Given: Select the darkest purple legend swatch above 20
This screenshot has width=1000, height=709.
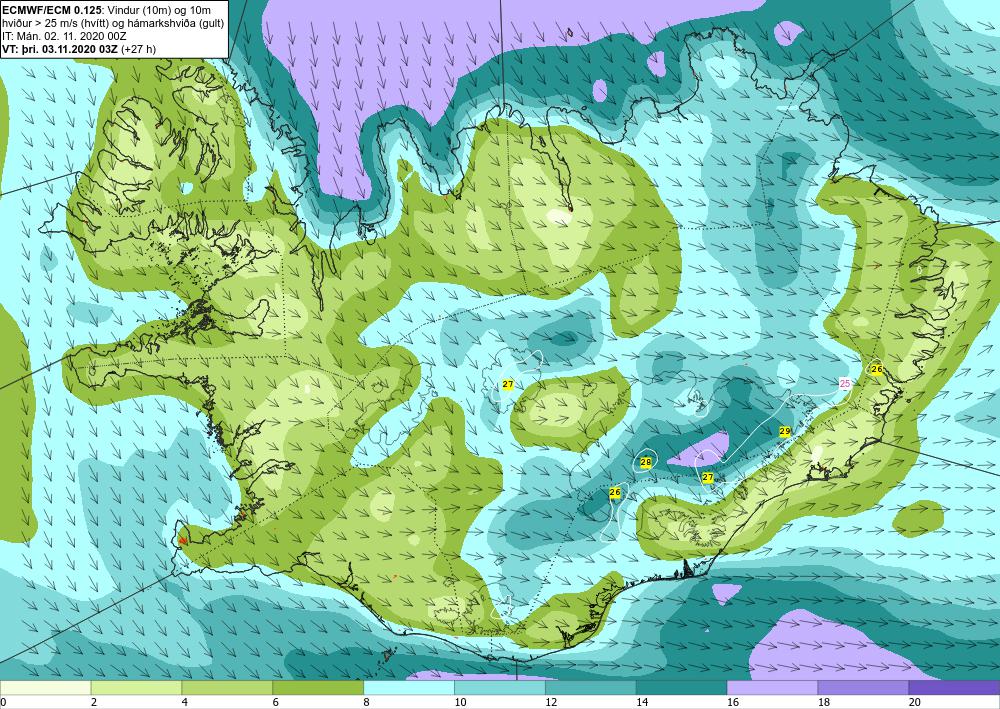Looking at the screenshot, I should click(954, 688).
